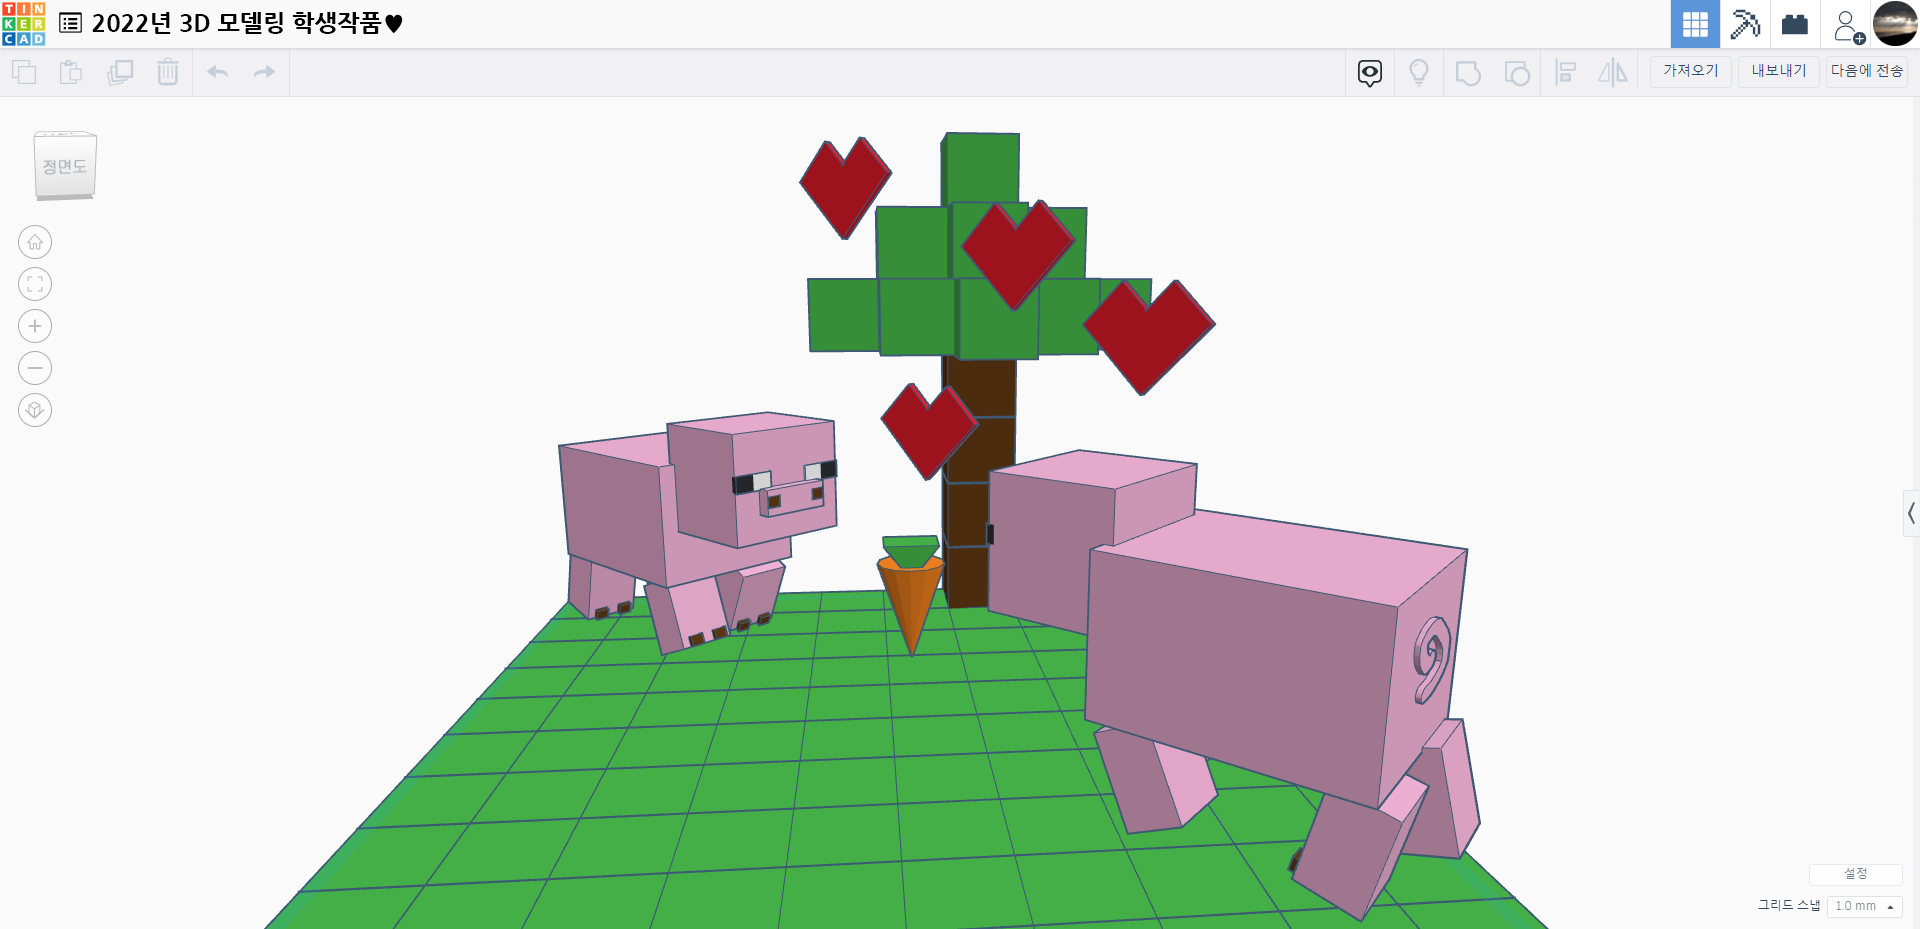Open the Align tool
The width and height of the screenshot is (1920, 929).
tap(1566, 73)
